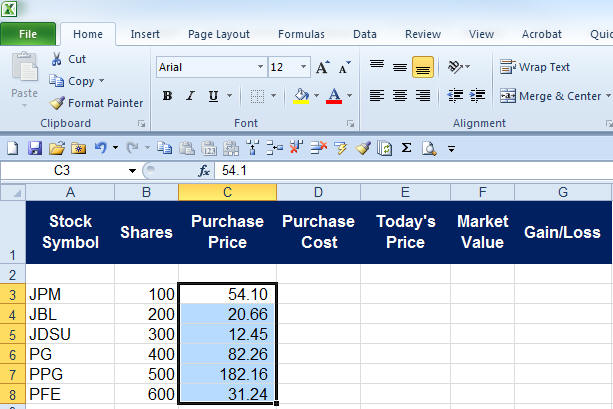Switch to the Formulas tab
This screenshot has width=613, height=409.
300,34
